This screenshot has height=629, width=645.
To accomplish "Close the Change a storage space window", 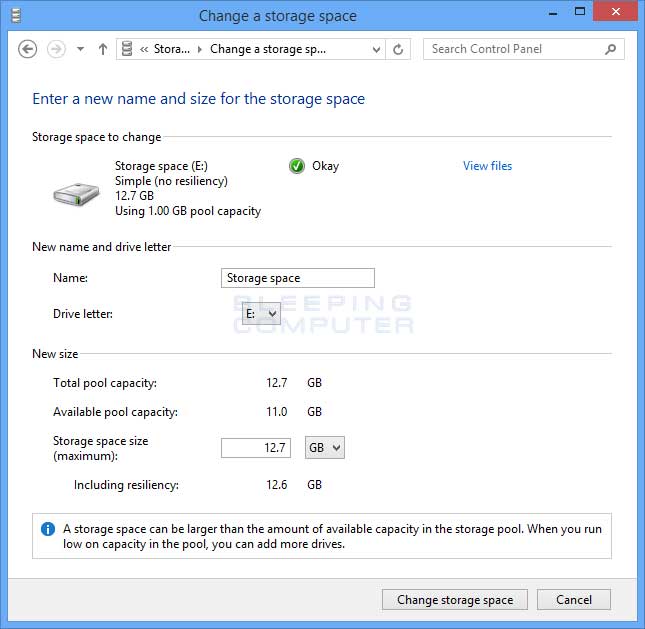I will click(x=615, y=11).
